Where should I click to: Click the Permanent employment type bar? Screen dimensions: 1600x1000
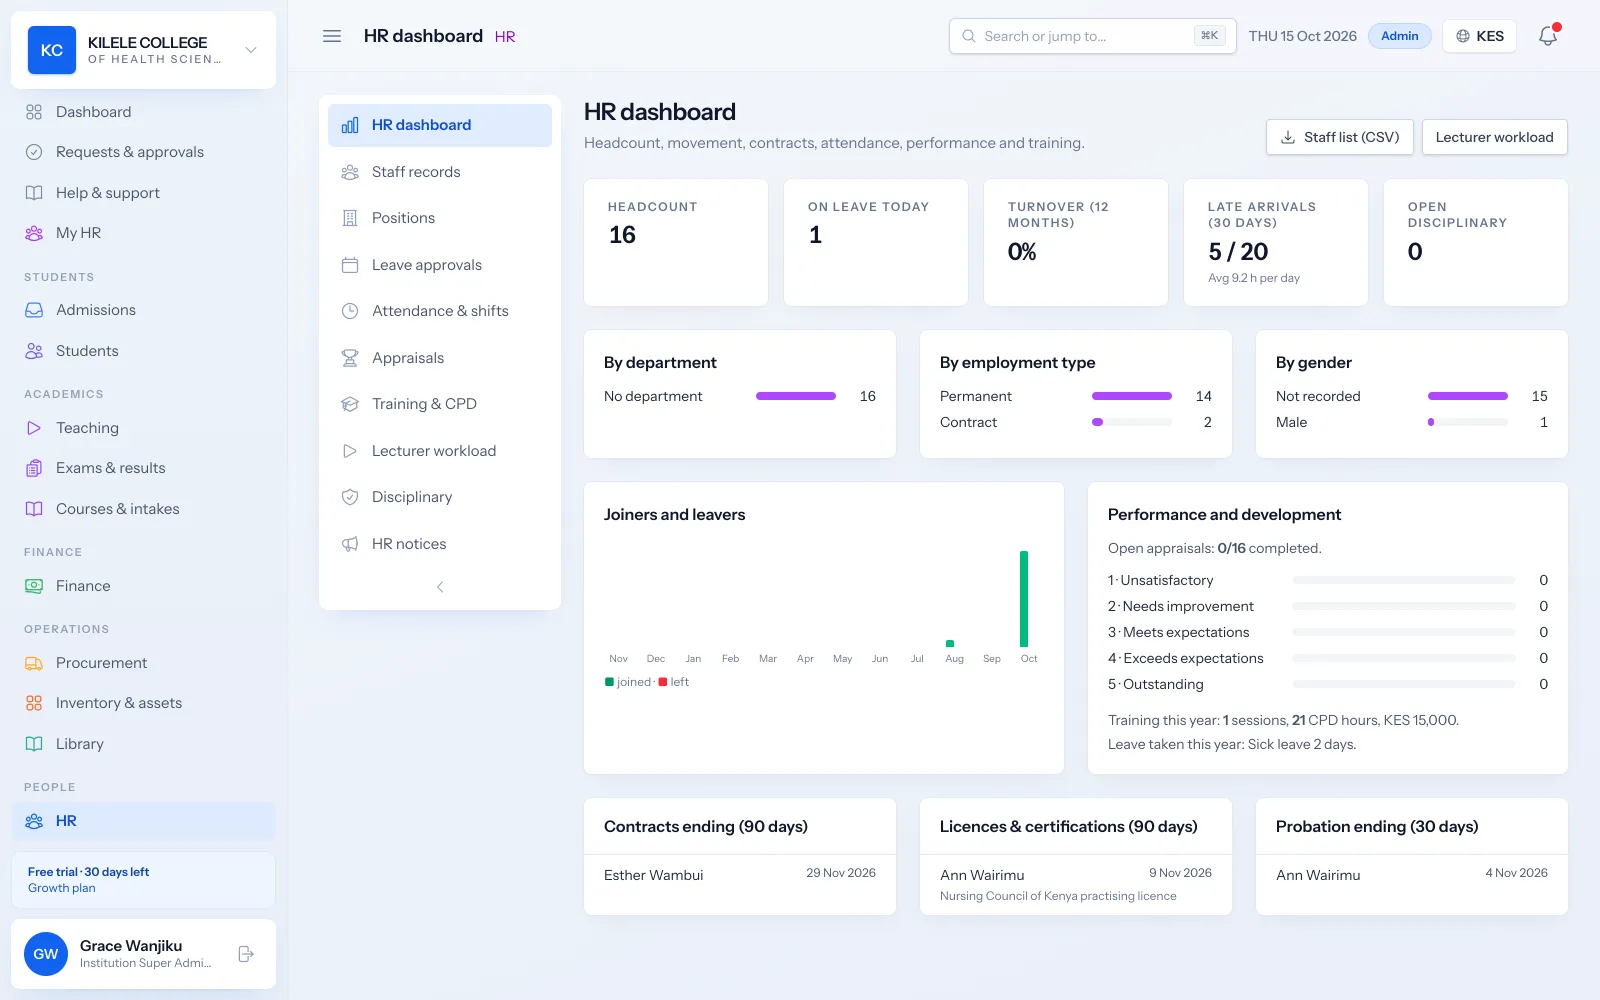click(1132, 396)
